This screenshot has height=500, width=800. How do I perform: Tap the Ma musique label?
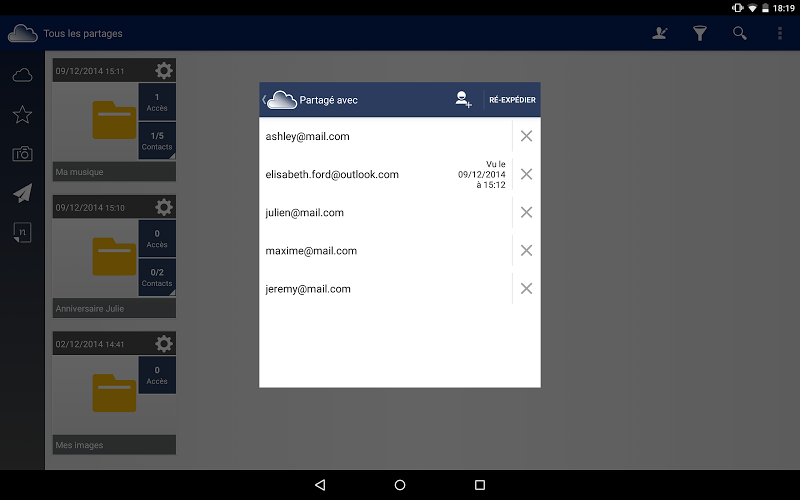(x=80, y=172)
